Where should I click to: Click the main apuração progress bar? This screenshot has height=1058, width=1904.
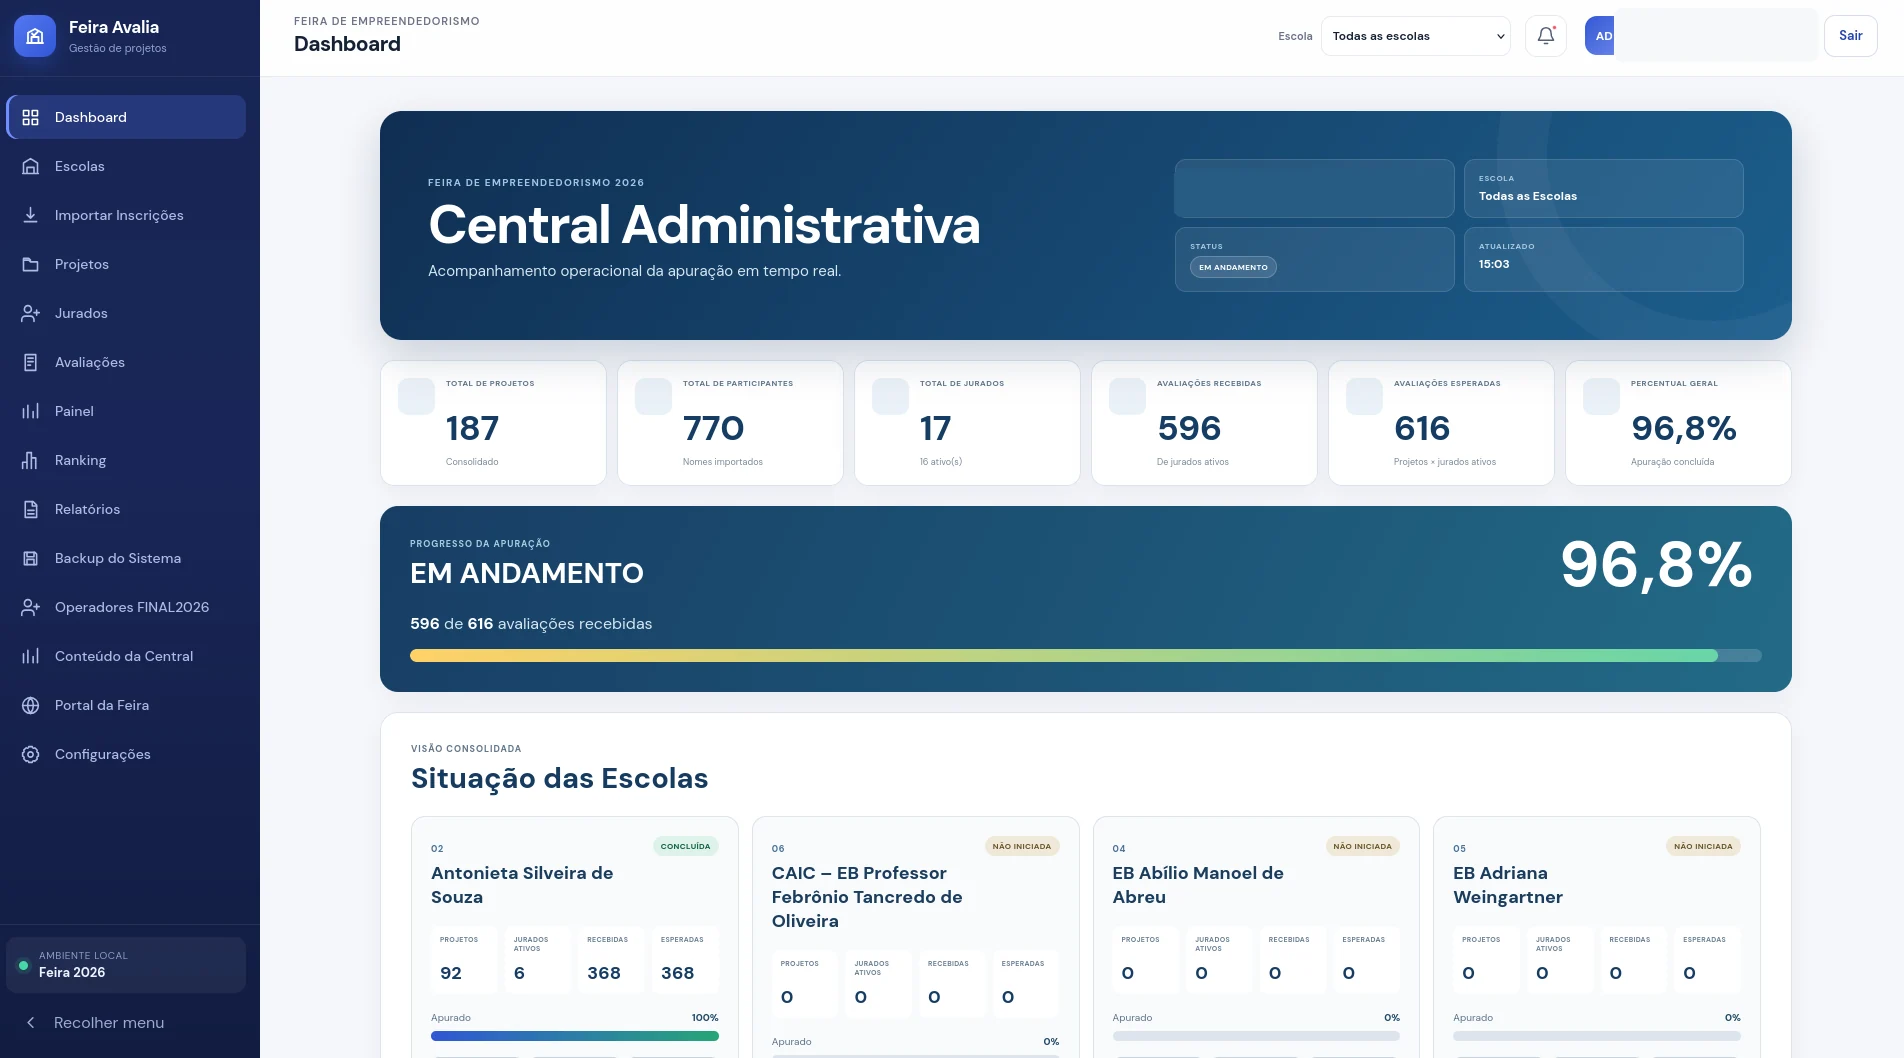[1086, 656]
